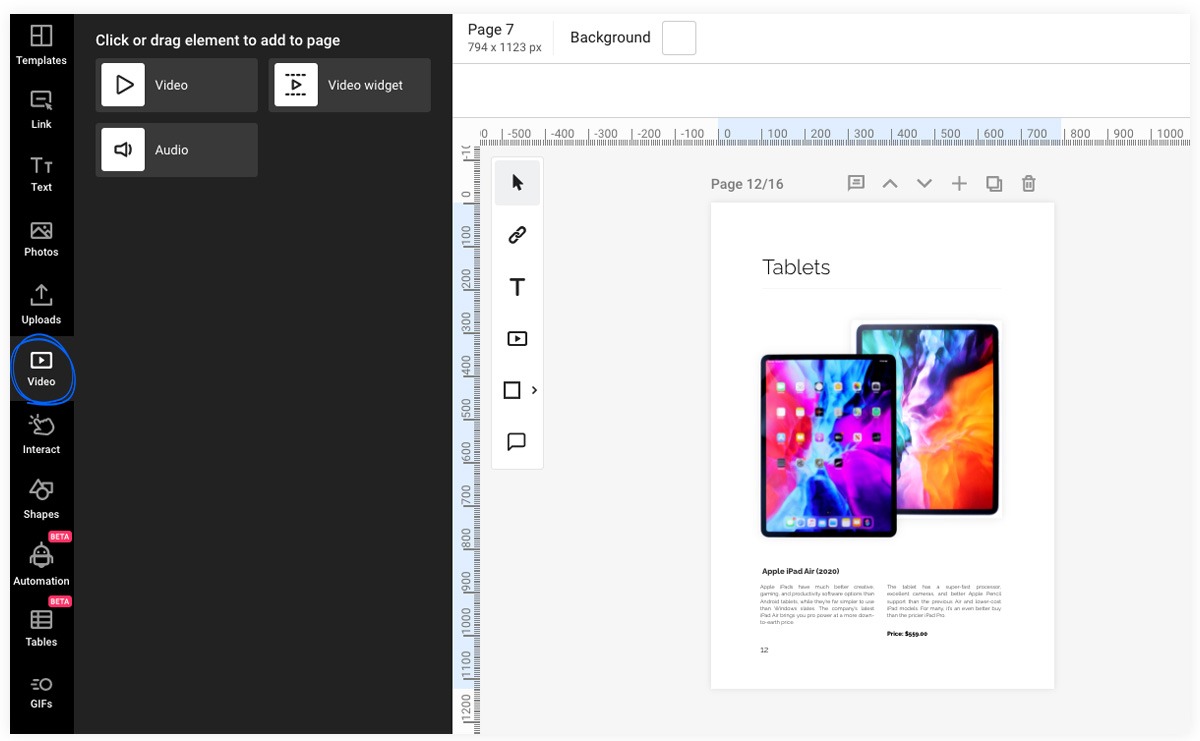The height and width of the screenshot is (741, 1200).
Task: Click Apple iPad Air (2020) title
Action: [800, 572]
